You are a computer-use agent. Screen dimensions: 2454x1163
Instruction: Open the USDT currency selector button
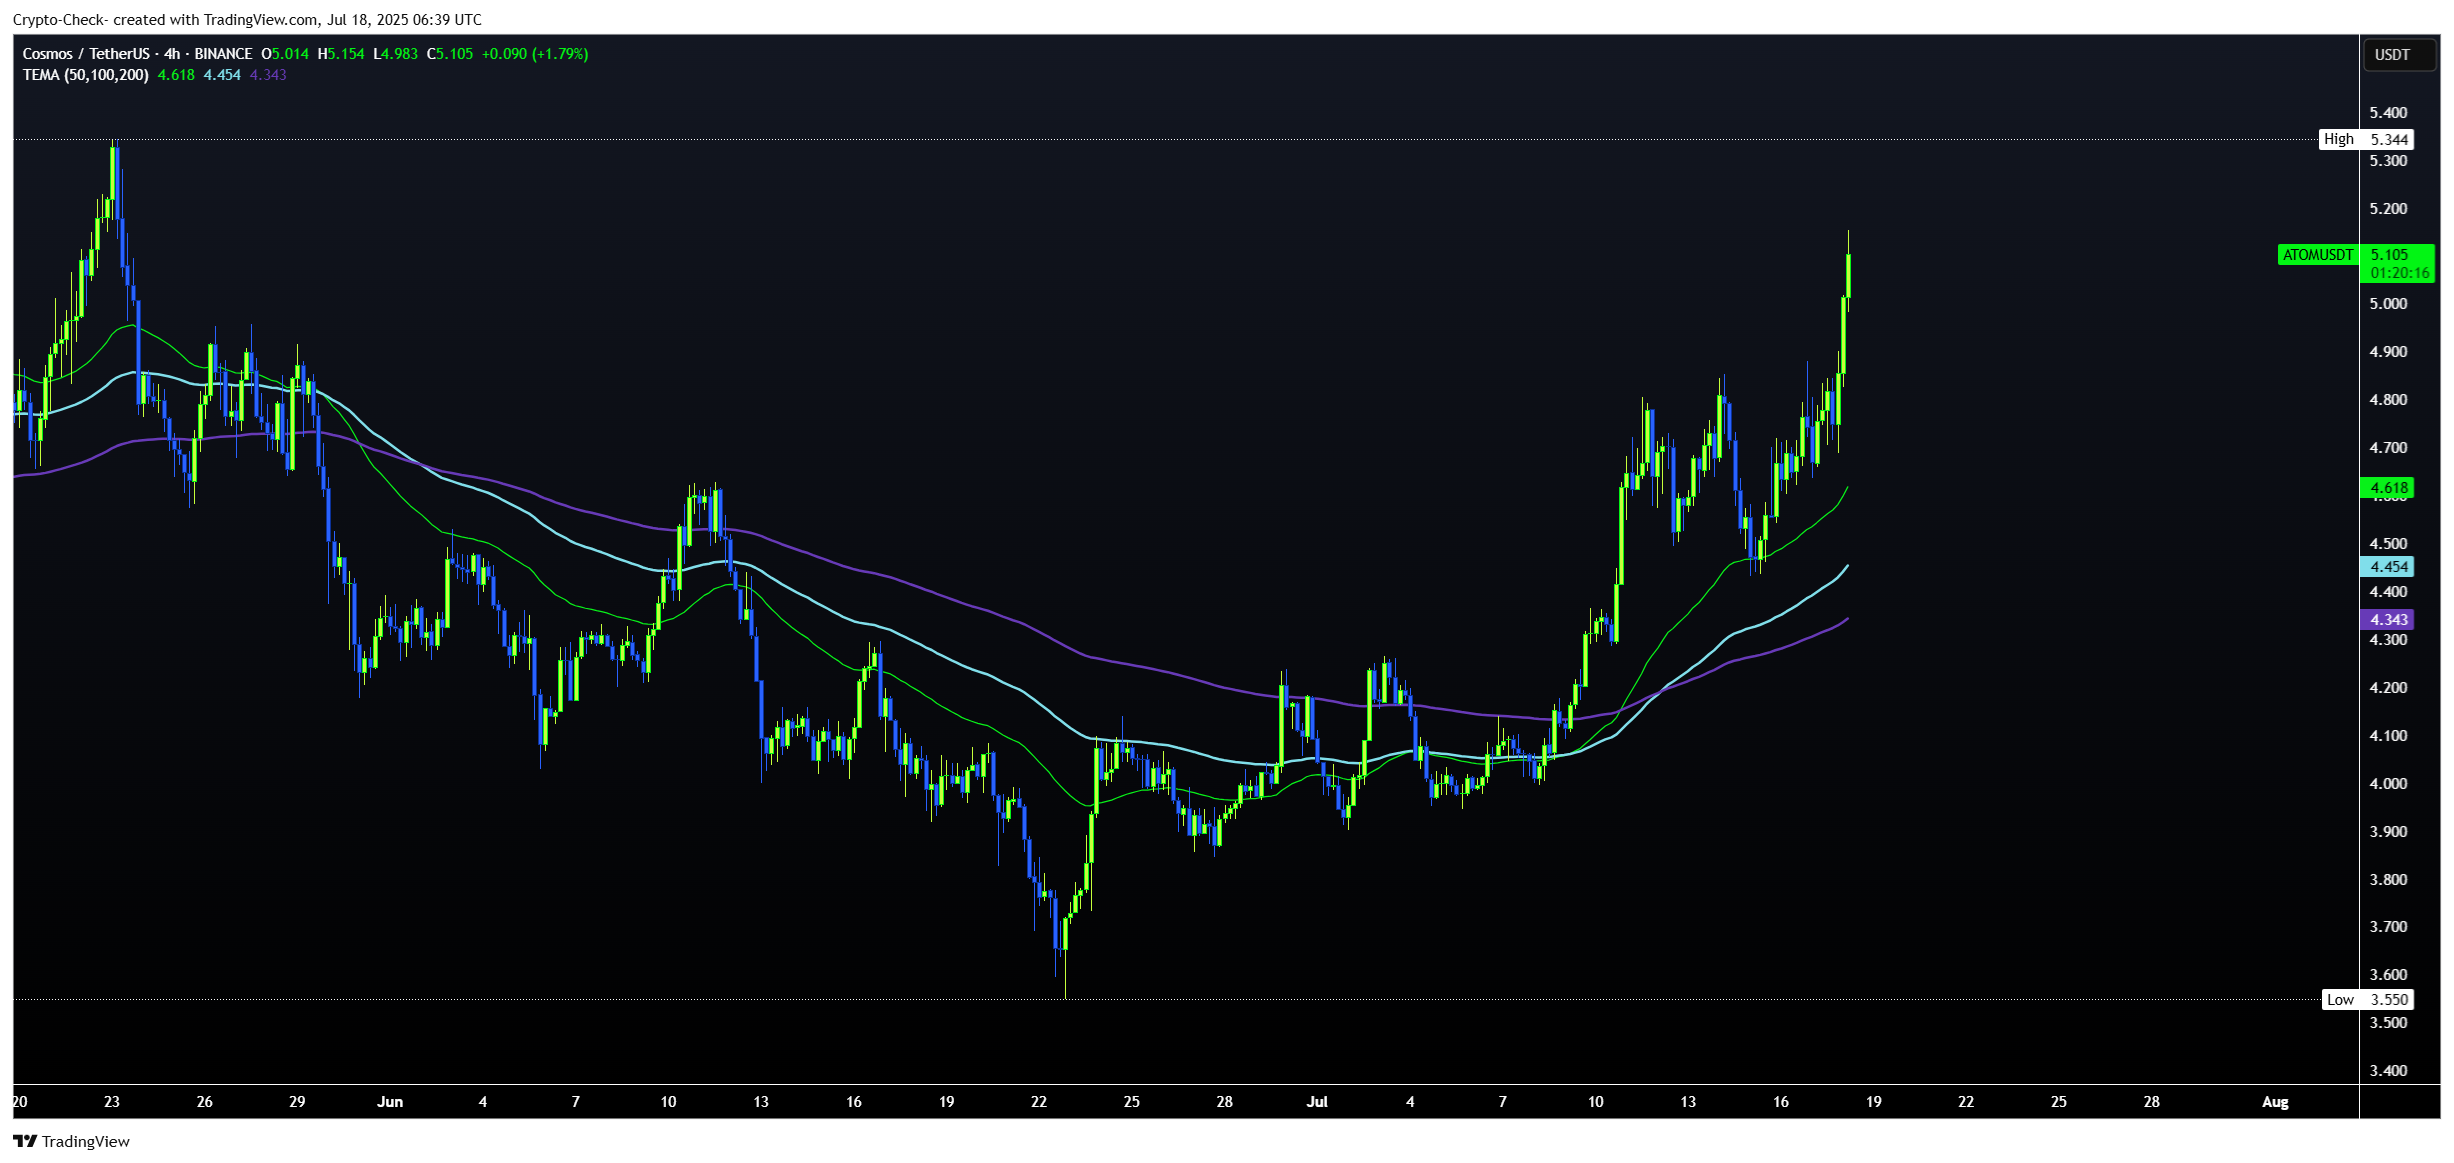[2398, 55]
